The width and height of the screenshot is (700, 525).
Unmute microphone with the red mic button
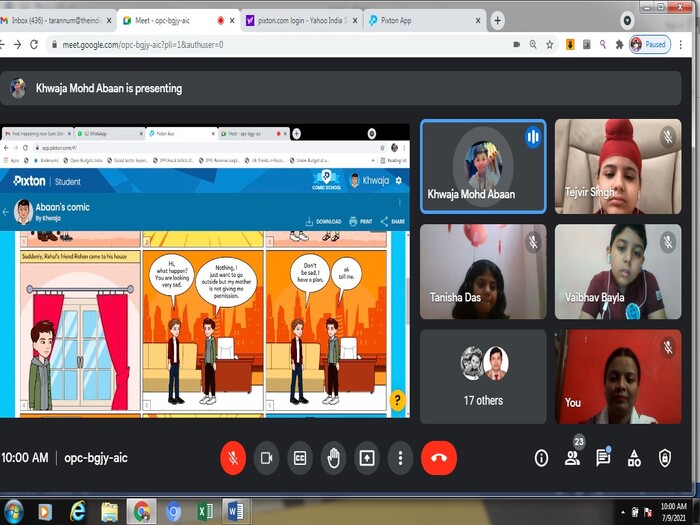(233, 458)
